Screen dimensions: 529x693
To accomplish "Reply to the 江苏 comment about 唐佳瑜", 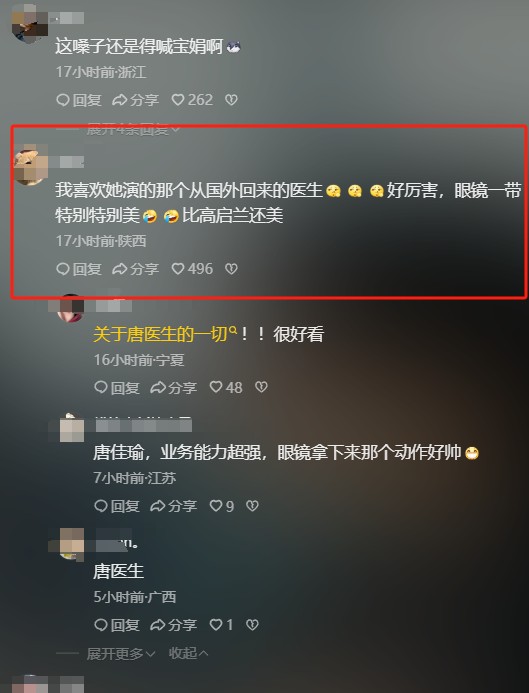I will (x=117, y=506).
